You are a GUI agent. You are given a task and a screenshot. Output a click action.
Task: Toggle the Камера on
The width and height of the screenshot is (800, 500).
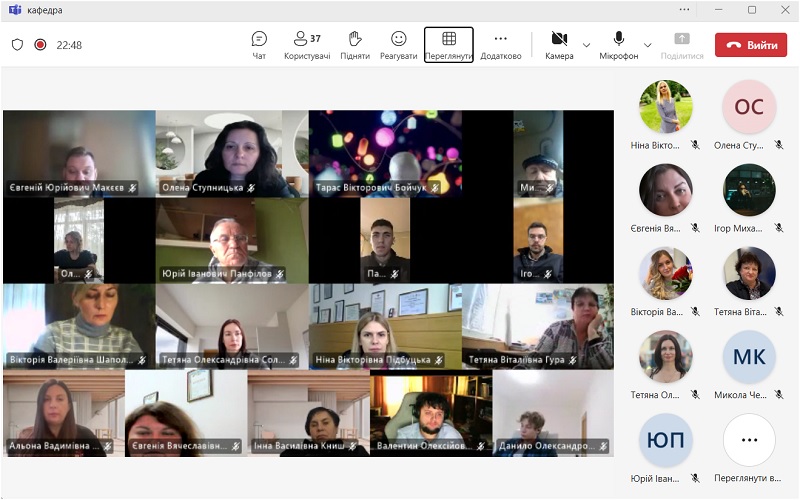click(x=559, y=45)
